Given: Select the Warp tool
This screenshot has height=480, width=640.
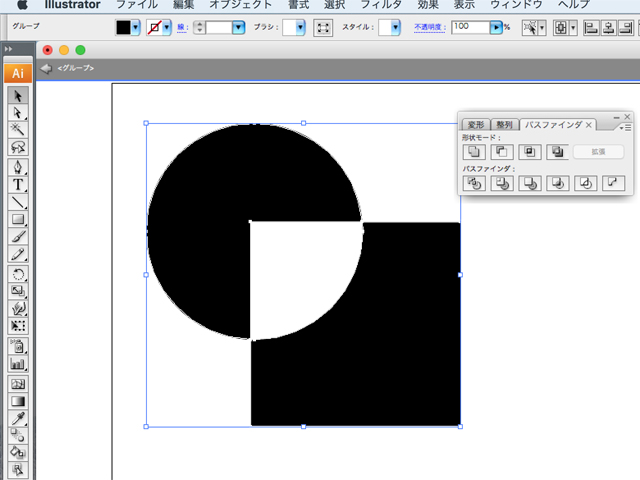Looking at the screenshot, I should [18, 308].
